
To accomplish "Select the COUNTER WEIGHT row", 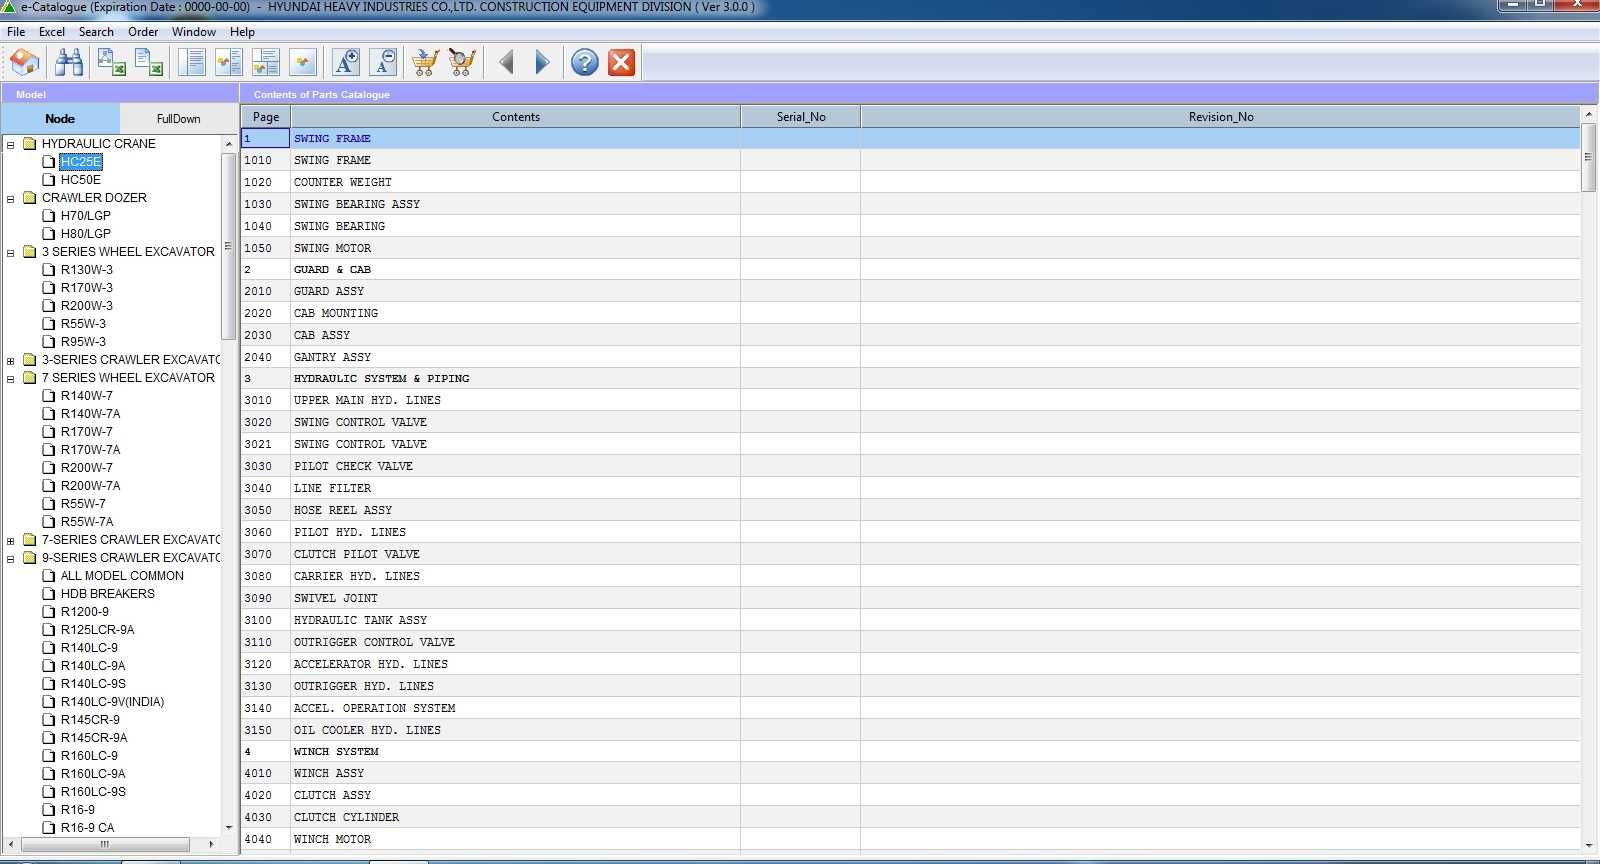I will point(911,182).
